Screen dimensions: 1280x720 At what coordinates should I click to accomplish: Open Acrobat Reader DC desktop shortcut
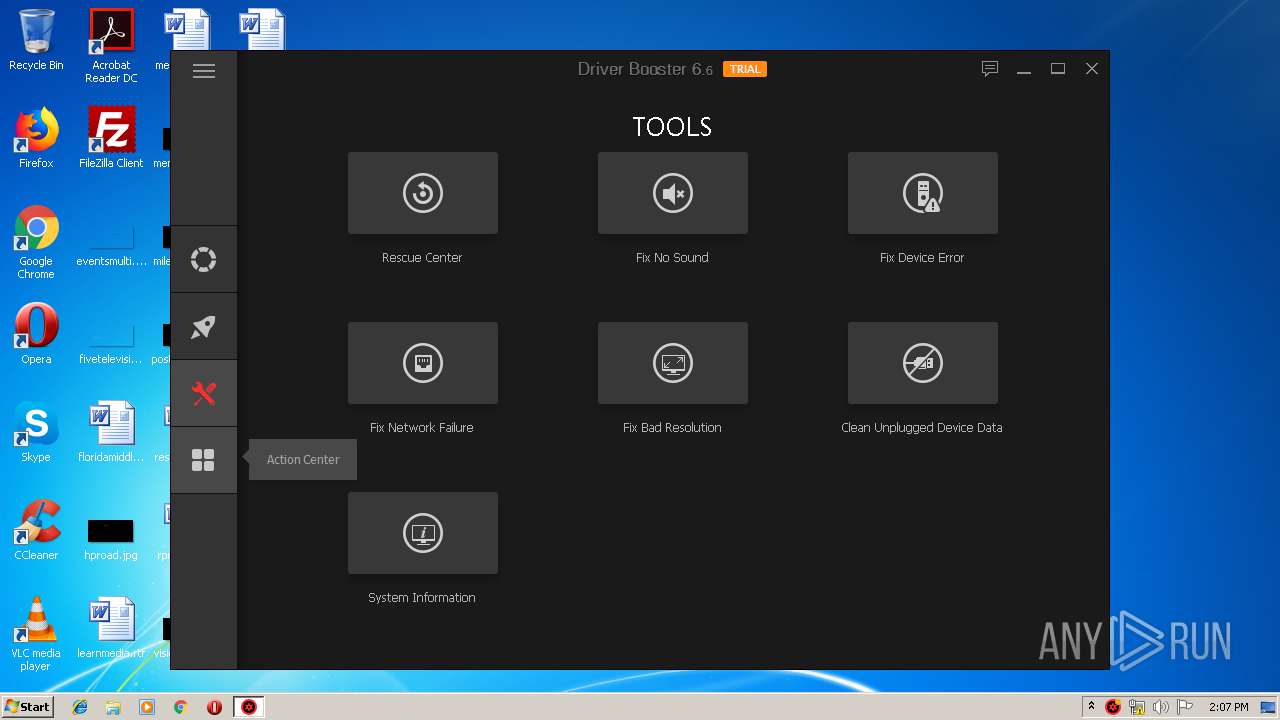coord(111,46)
